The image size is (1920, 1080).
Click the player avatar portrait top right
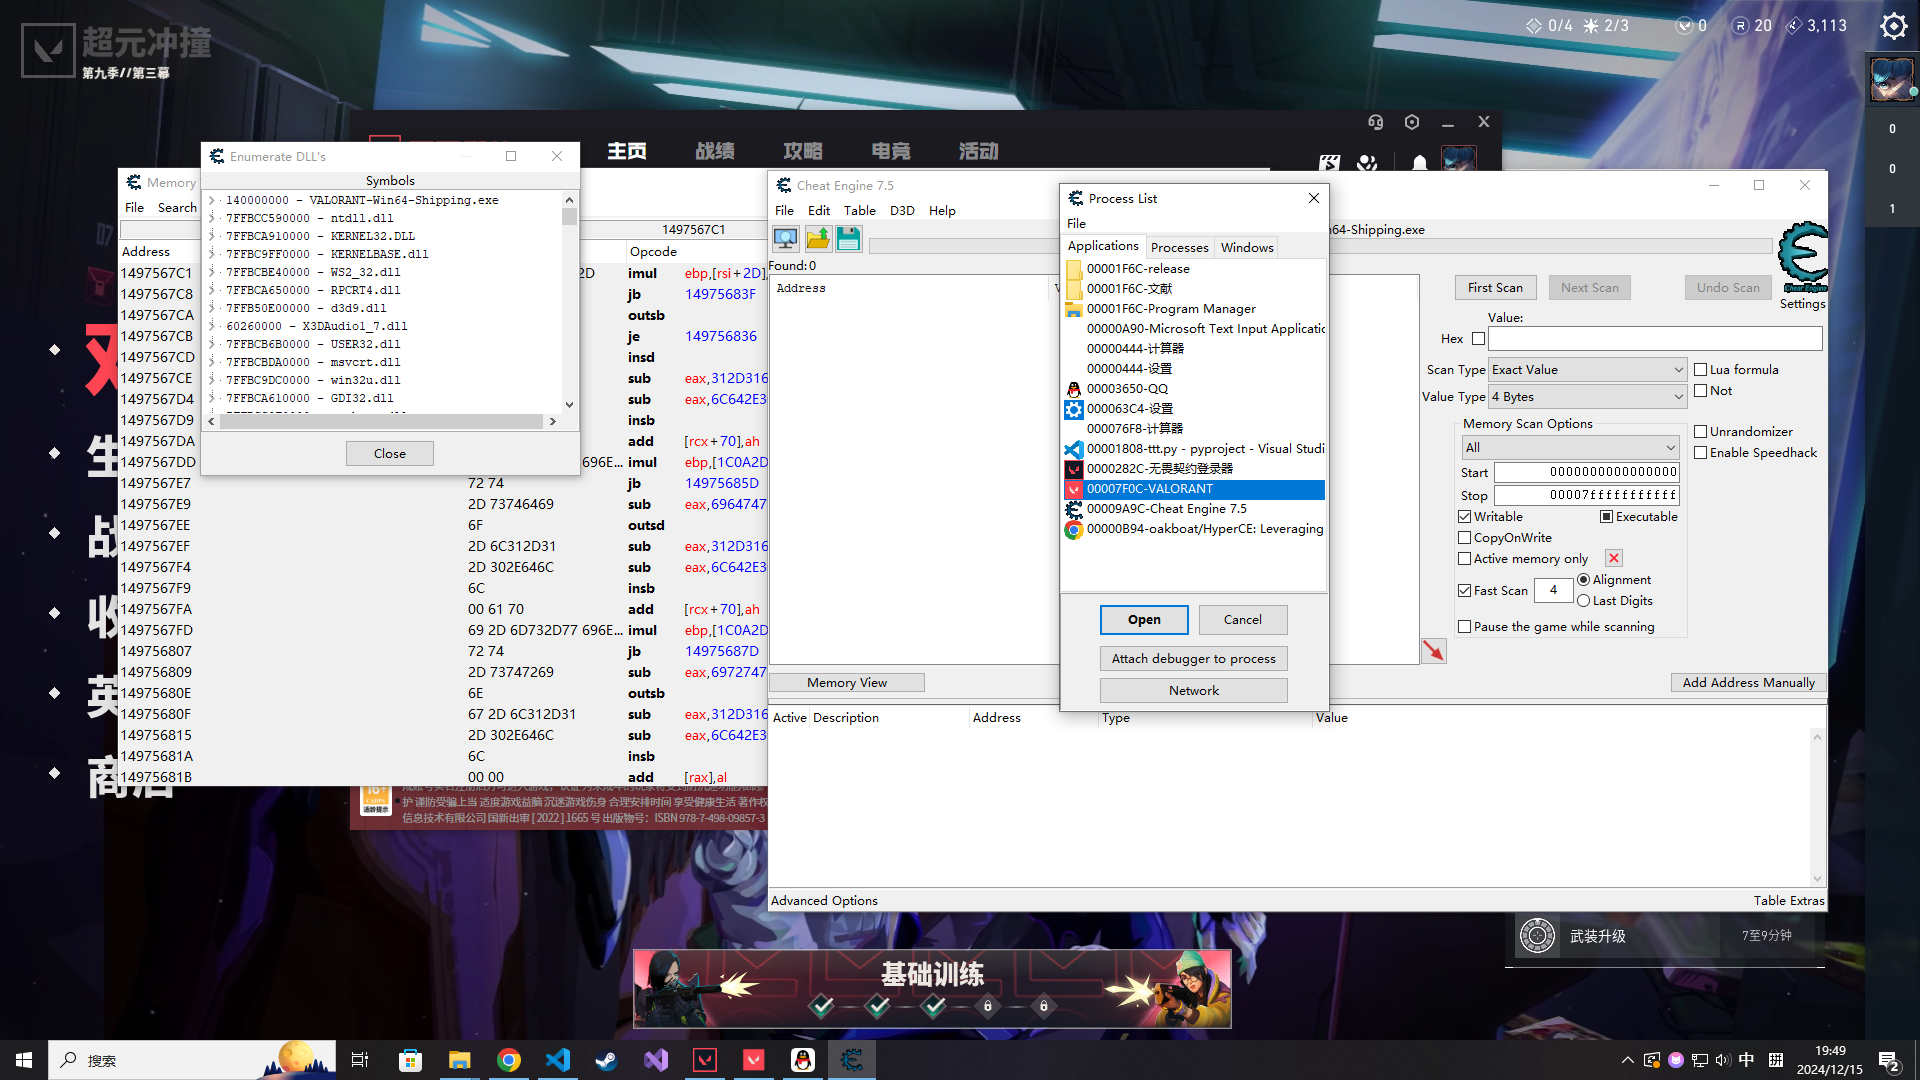[1892, 79]
